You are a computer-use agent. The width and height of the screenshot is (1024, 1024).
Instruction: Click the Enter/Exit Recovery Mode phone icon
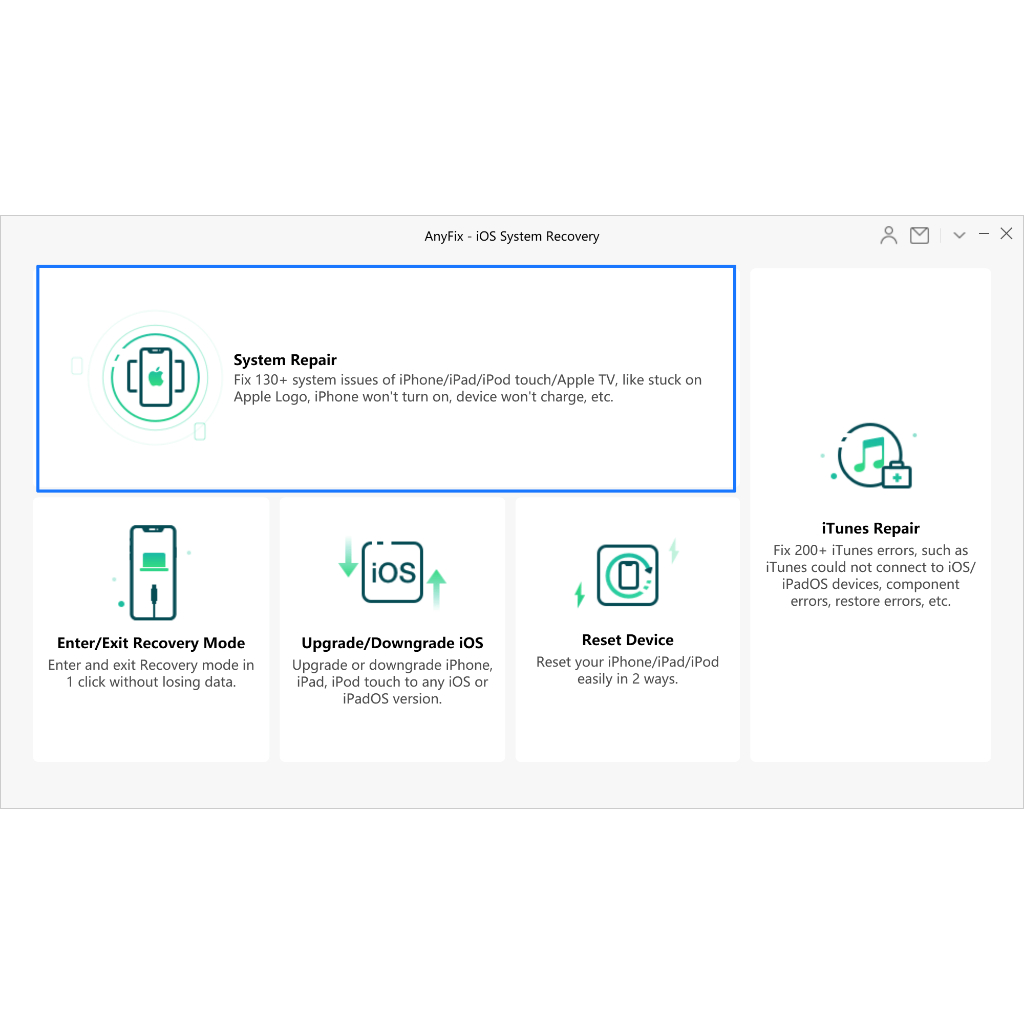[153, 573]
